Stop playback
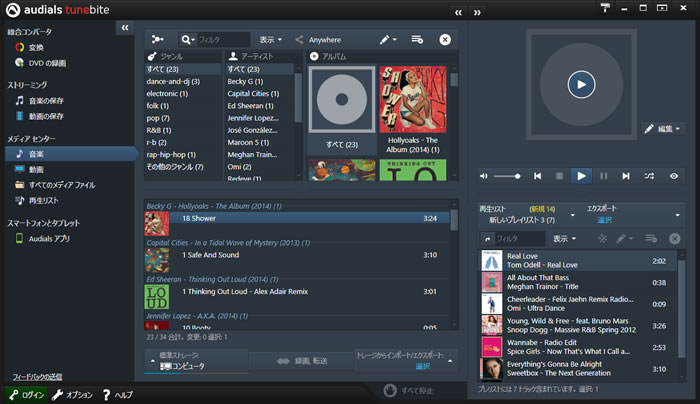700x404 pixels. click(x=559, y=176)
